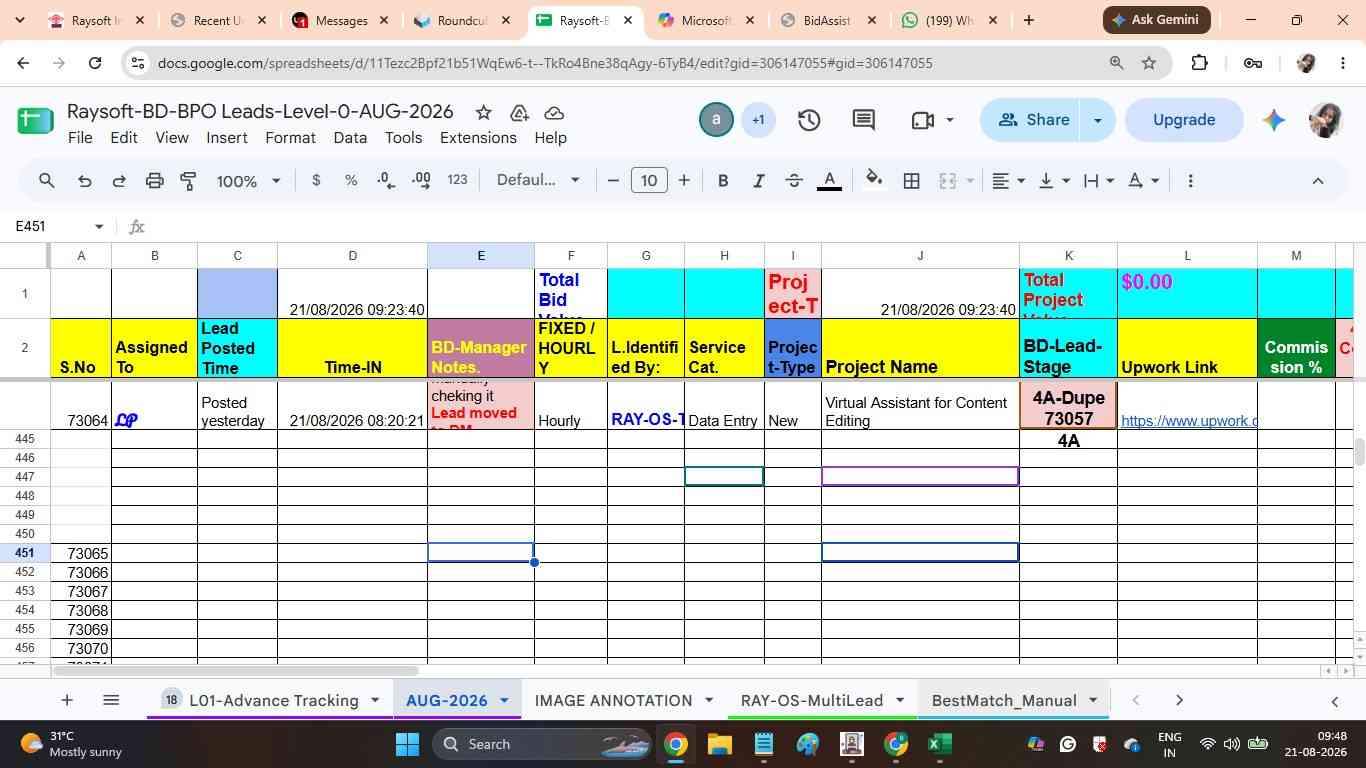Open the comments icon
This screenshot has width=1366, height=768.
[864, 120]
